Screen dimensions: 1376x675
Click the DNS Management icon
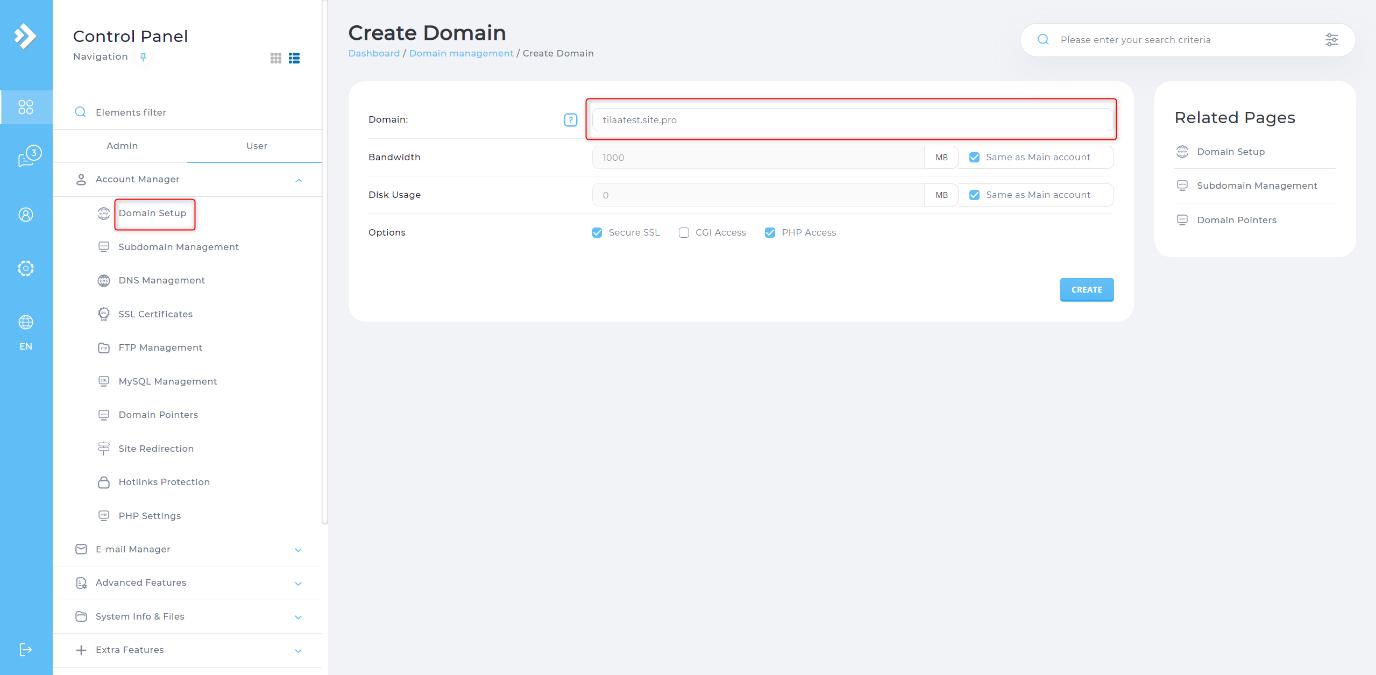pos(103,280)
